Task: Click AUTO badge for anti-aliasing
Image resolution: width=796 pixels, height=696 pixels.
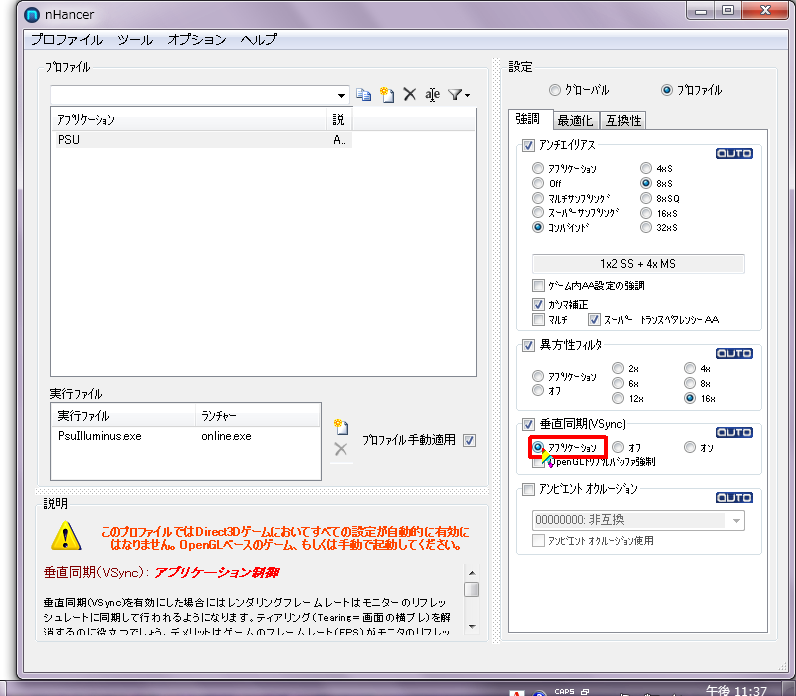Action: pos(734,153)
